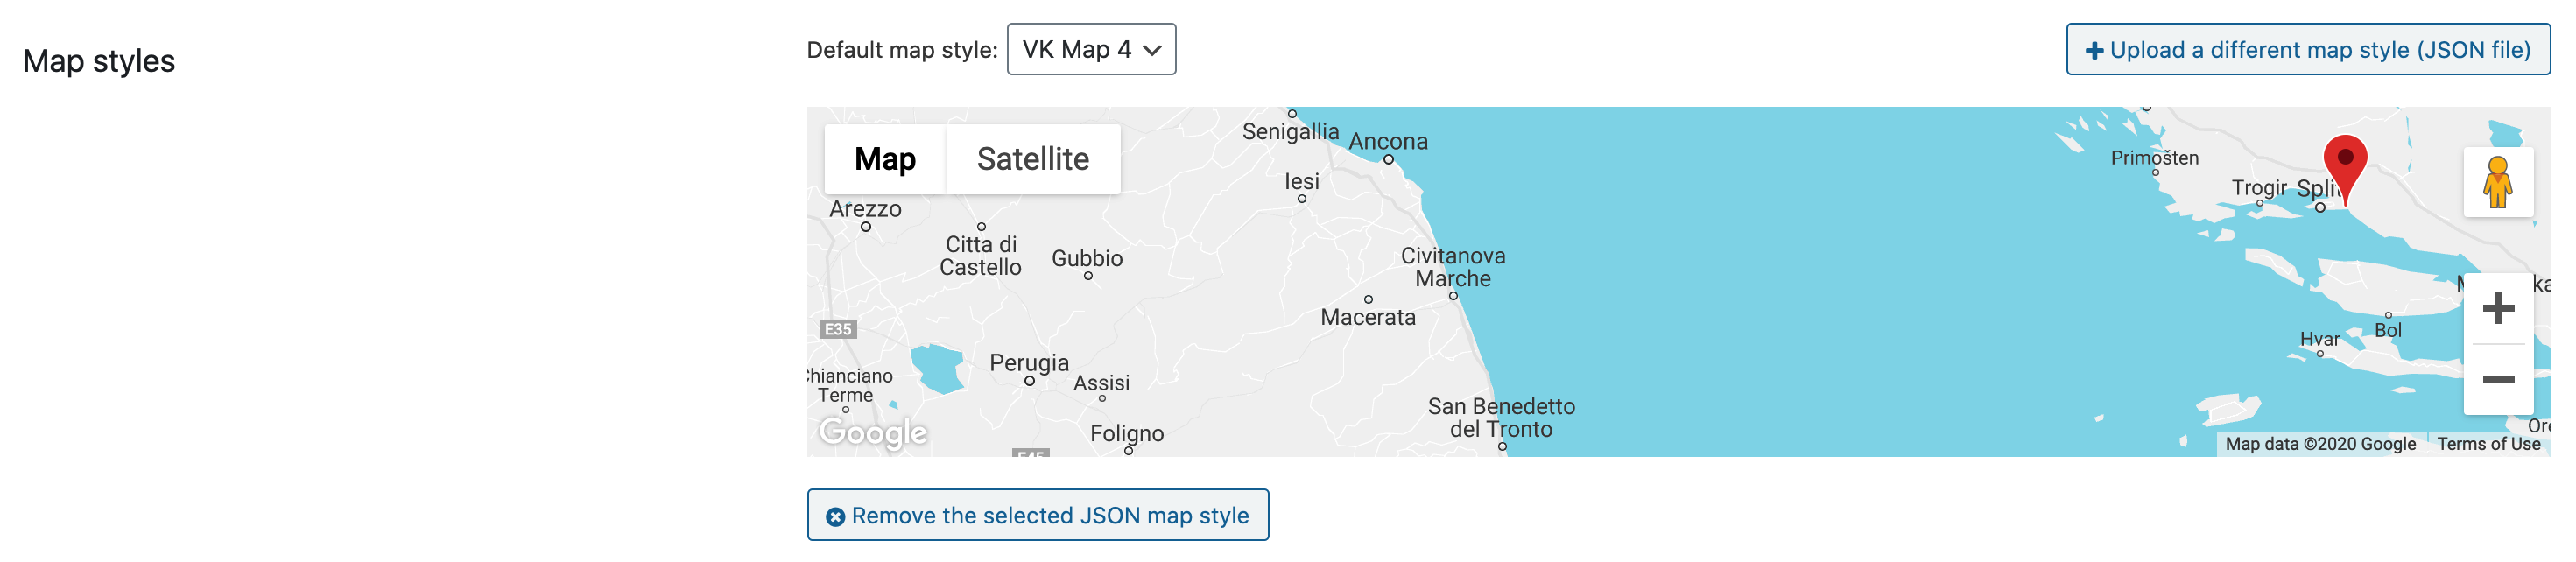Remove the selected JSON map style
2576x562 pixels.
click(1037, 515)
